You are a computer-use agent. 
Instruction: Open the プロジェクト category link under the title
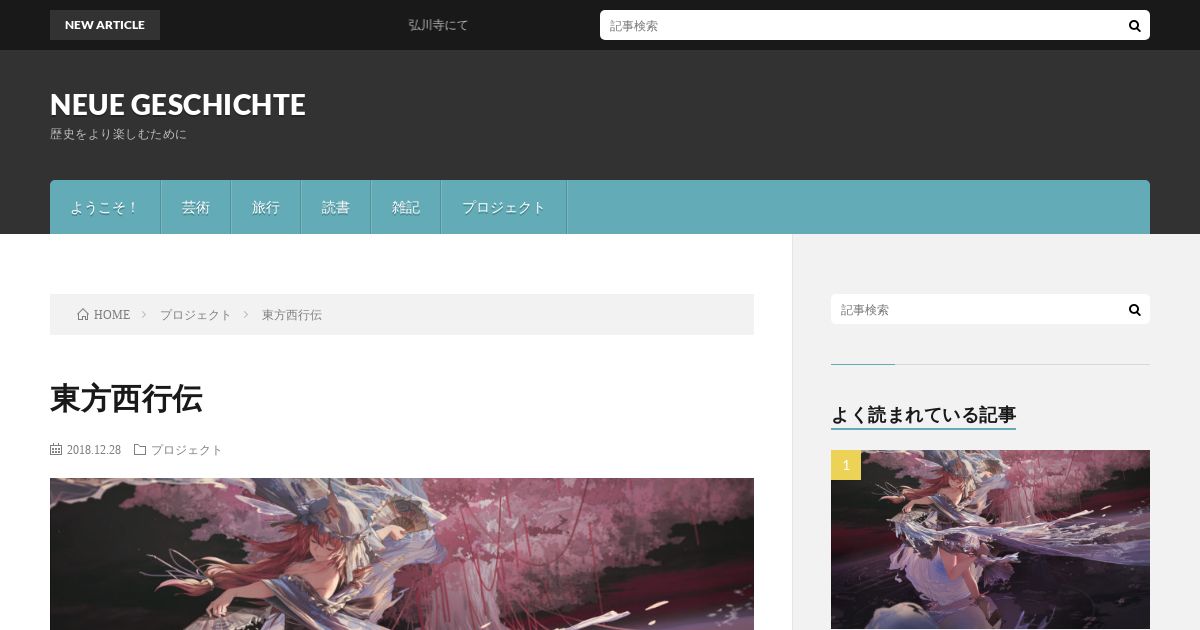tap(187, 450)
